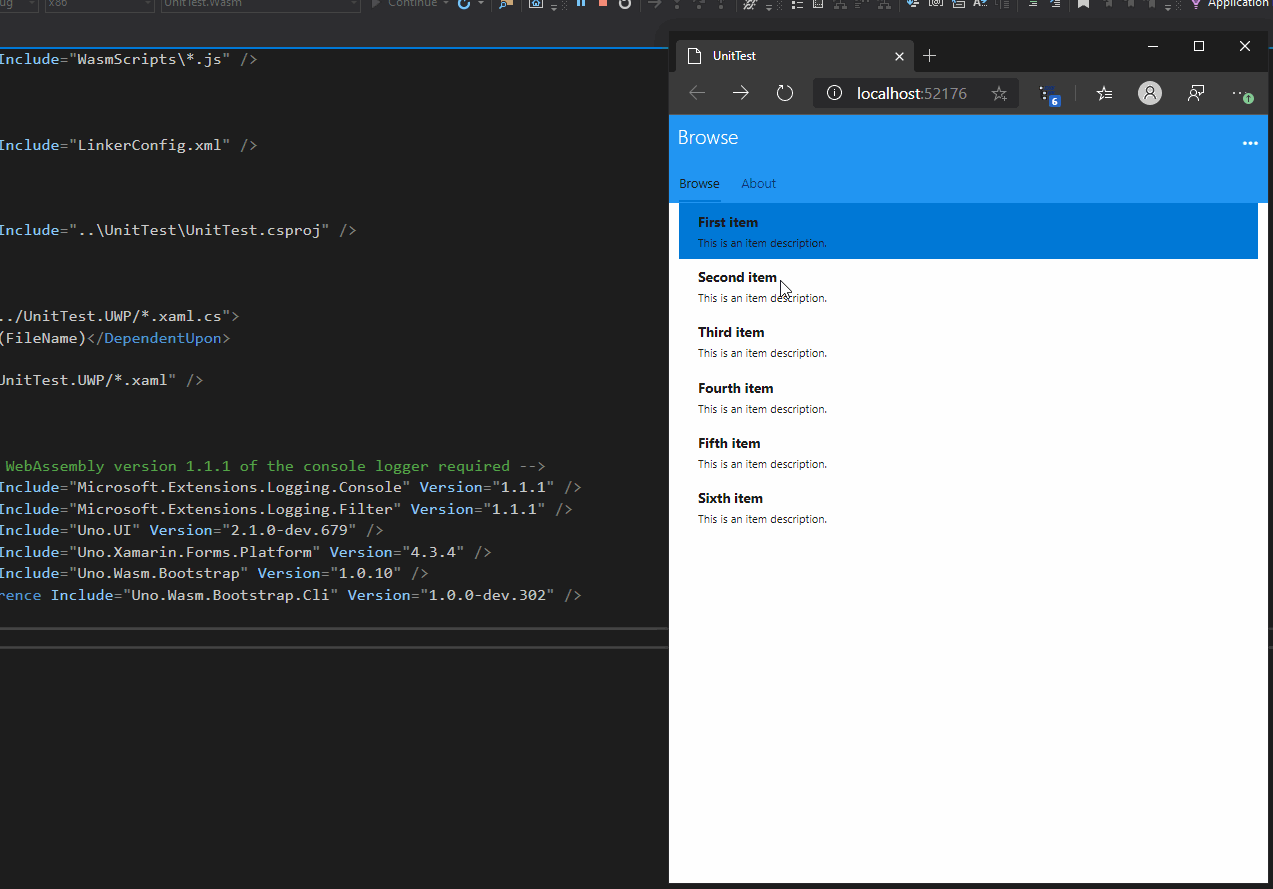The height and width of the screenshot is (889, 1273).
Task: Click the Microsoft.Extensions.Logging.Console package line
Action: tap(291, 487)
